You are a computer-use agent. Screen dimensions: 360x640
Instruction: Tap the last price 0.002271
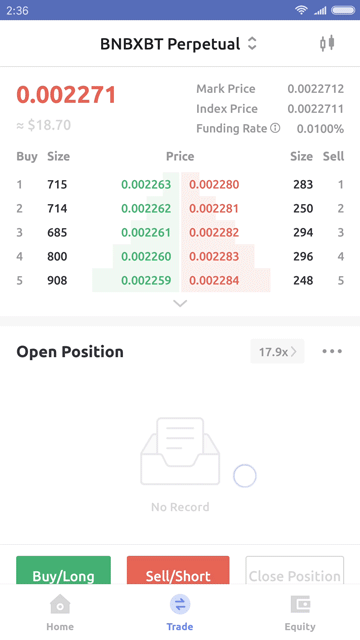point(66,95)
